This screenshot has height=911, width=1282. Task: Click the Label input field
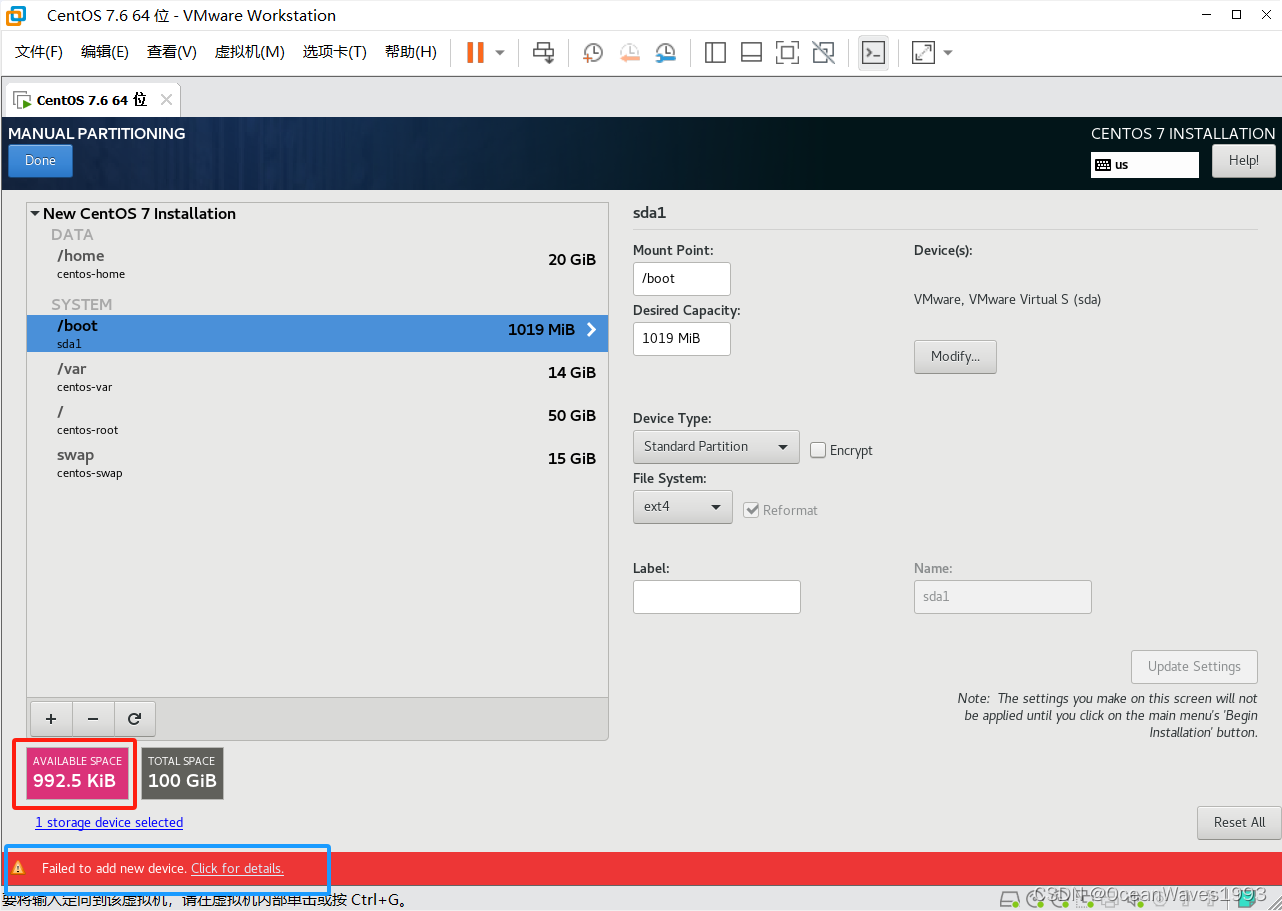(717, 597)
